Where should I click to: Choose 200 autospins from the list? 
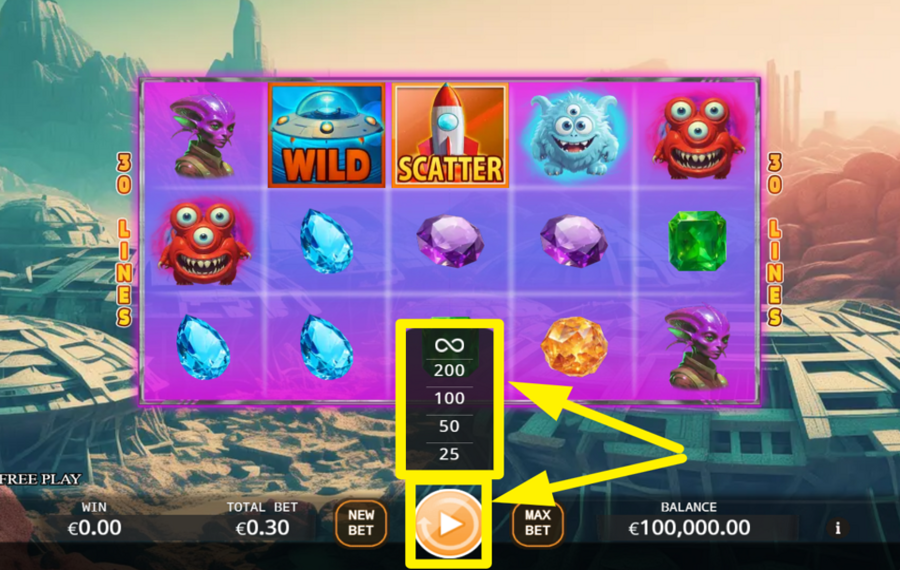449,370
